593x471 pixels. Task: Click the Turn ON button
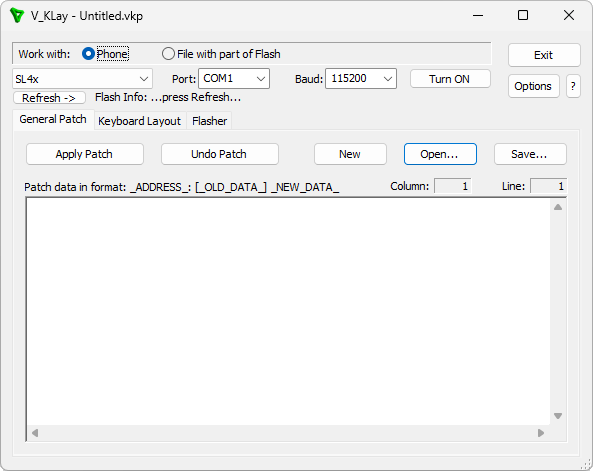[x=450, y=79]
